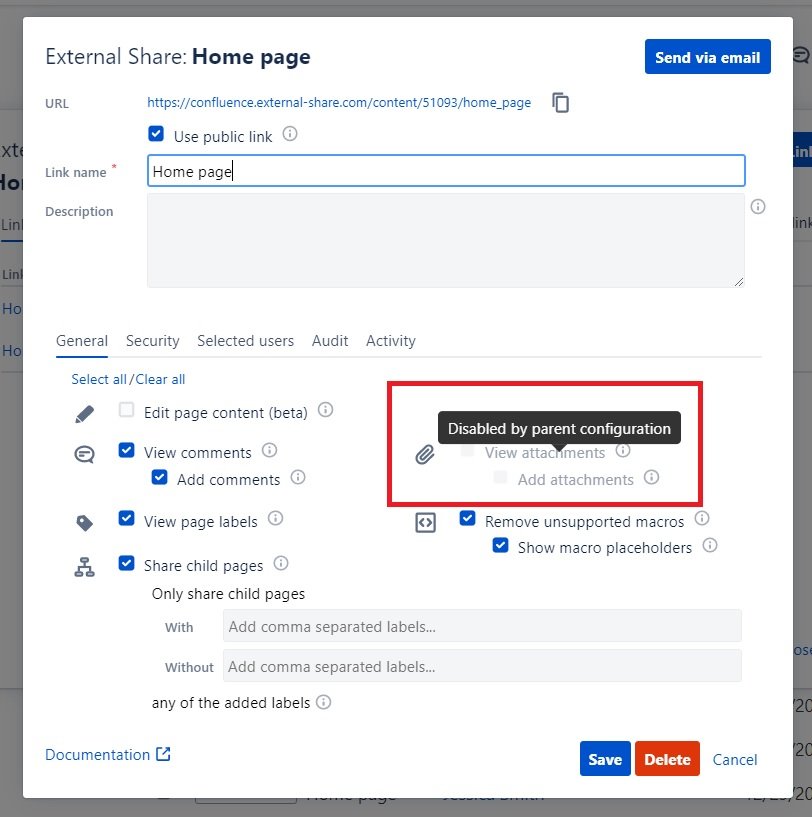Screen dimensions: 812x817
Task: Open the Activity tab
Action: [391, 341]
